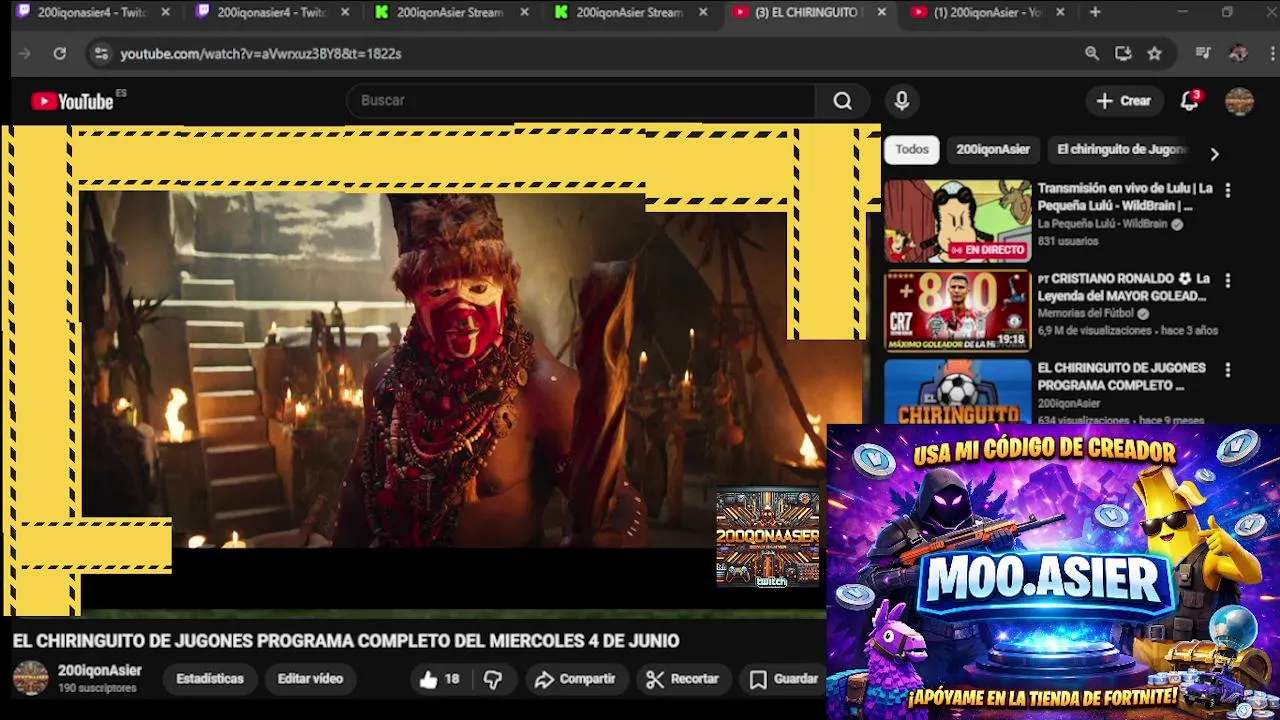1280x720 pixels.
Task: Dislike the video with thumbs down
Action: click(493, 679)
